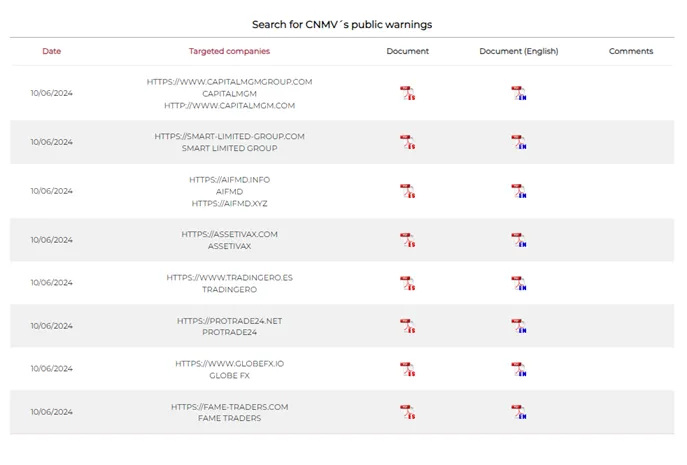Click the date in the AIFMD row
Screen dimensions: 687x465
pyautogui.click(x=52, y=192)
